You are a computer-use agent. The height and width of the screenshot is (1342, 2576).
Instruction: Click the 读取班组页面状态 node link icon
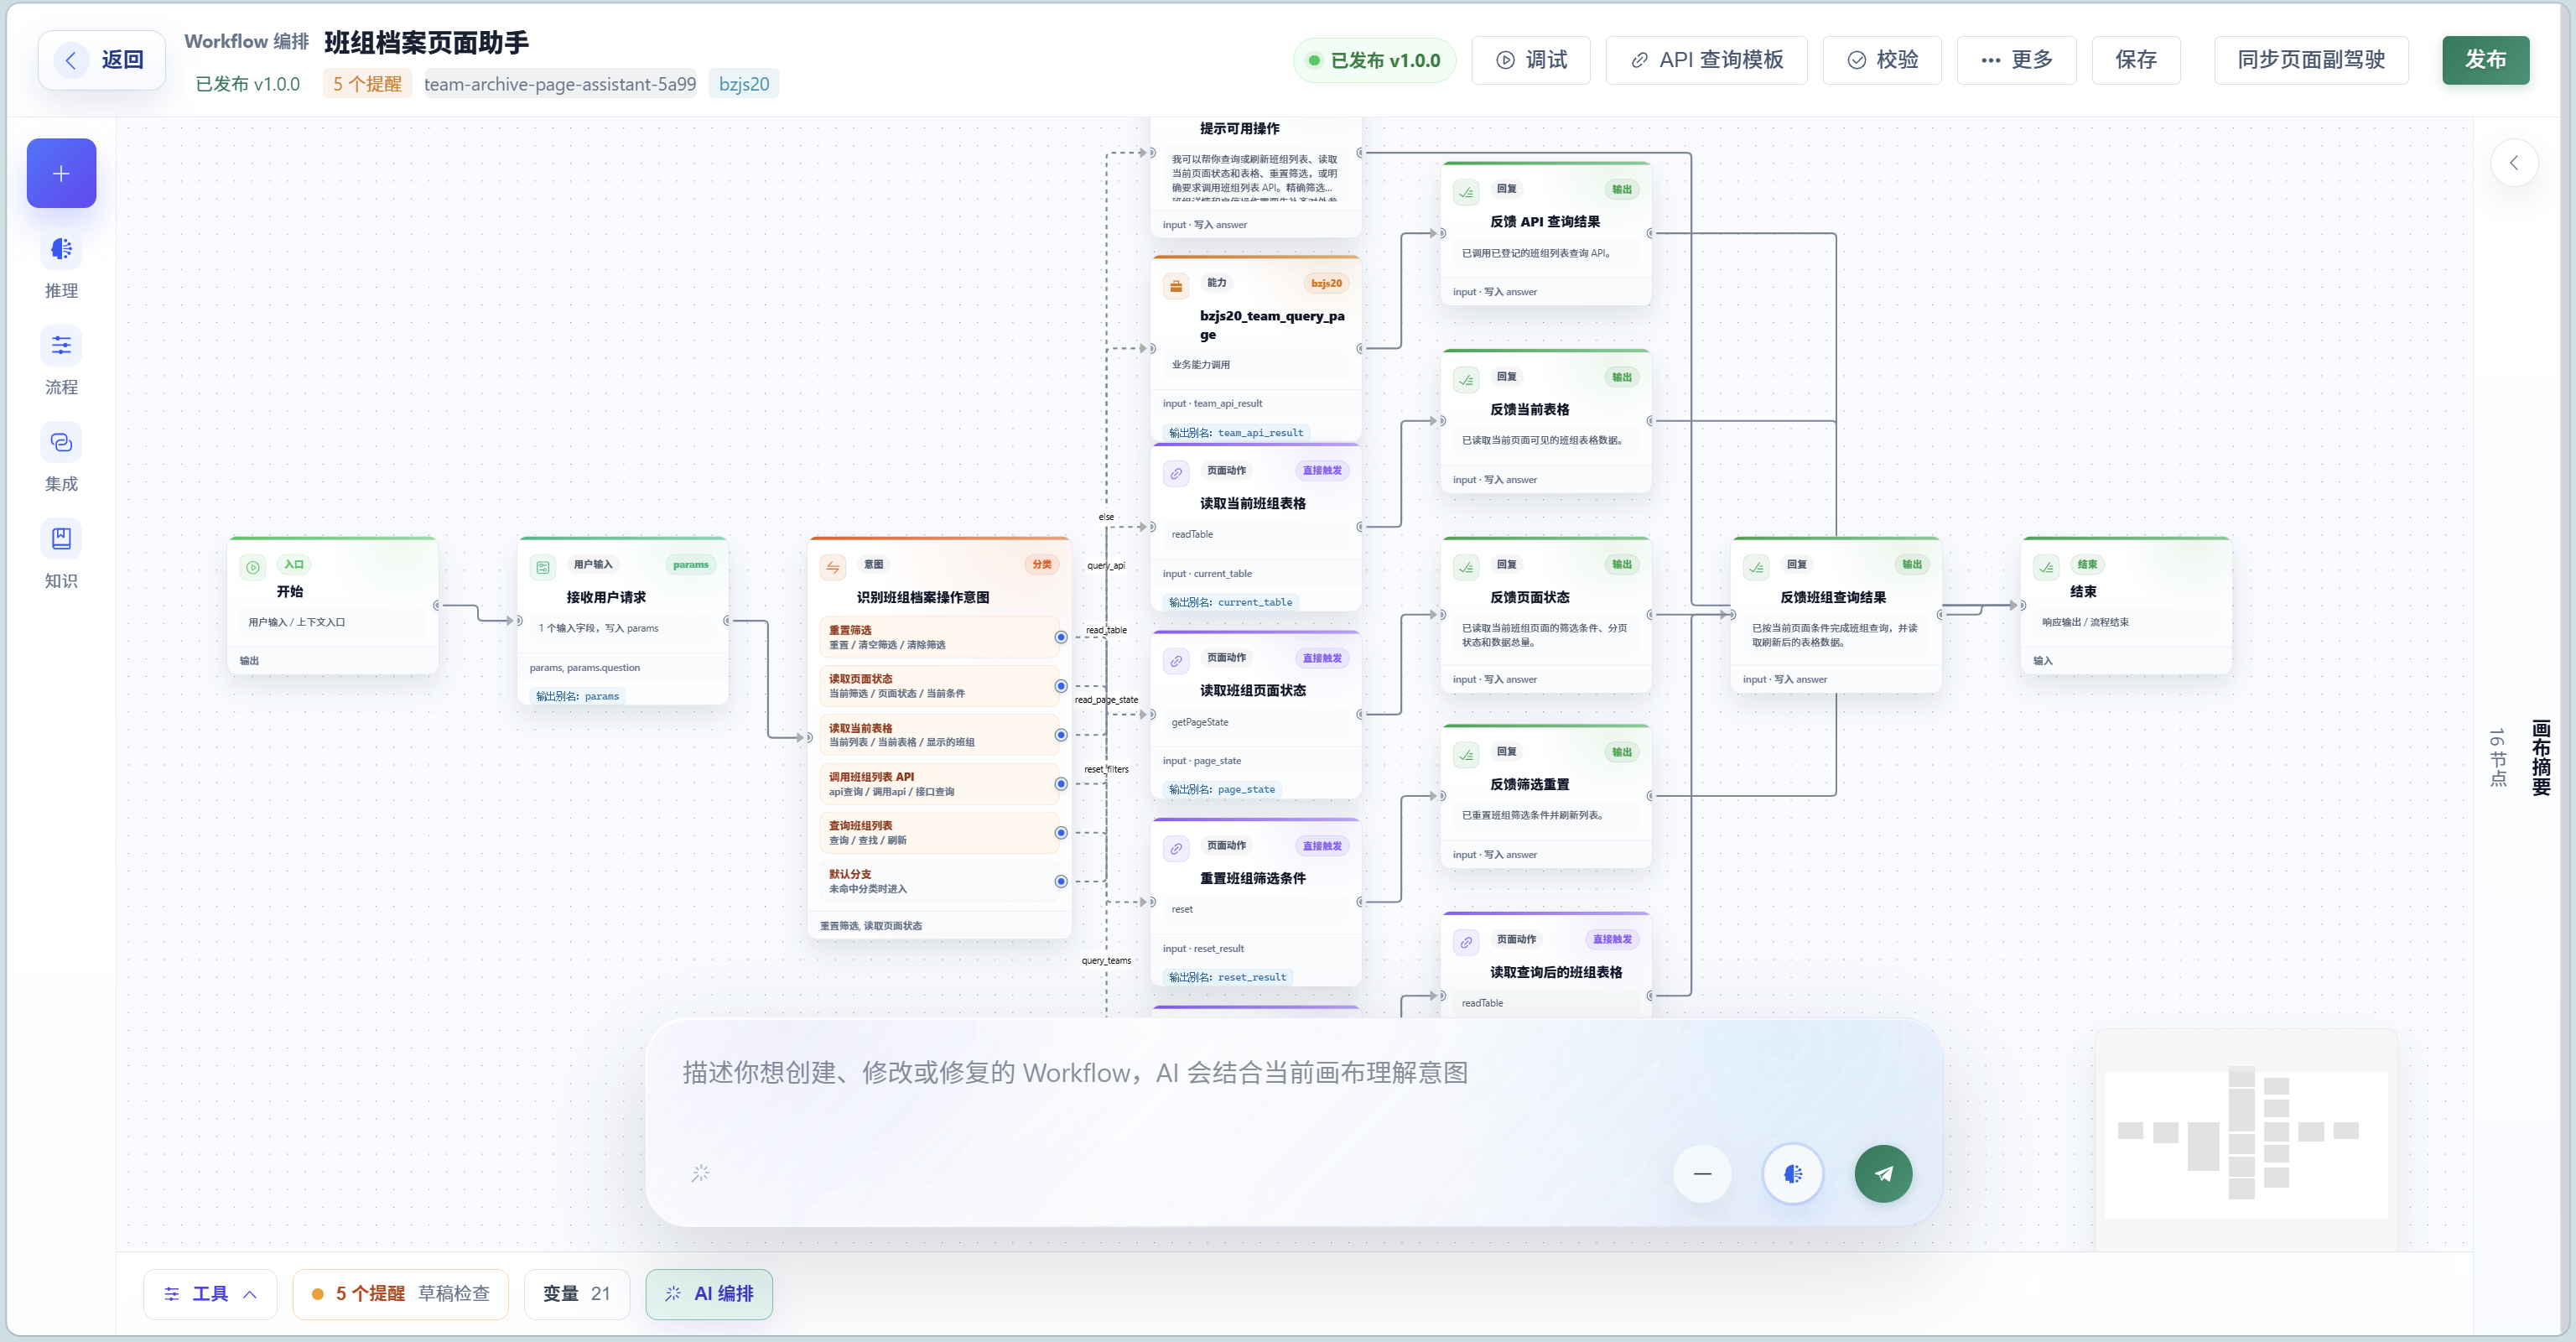(x=1176, y=661)
